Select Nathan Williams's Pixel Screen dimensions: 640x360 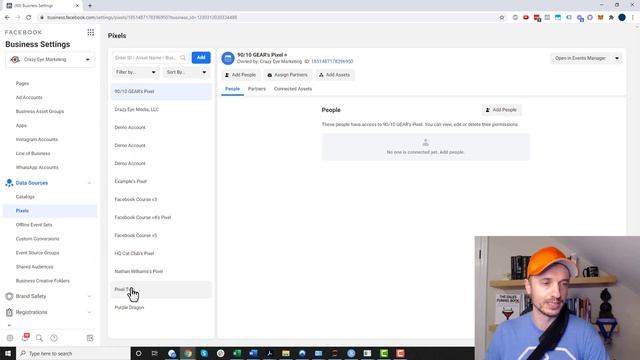[161, 271]
